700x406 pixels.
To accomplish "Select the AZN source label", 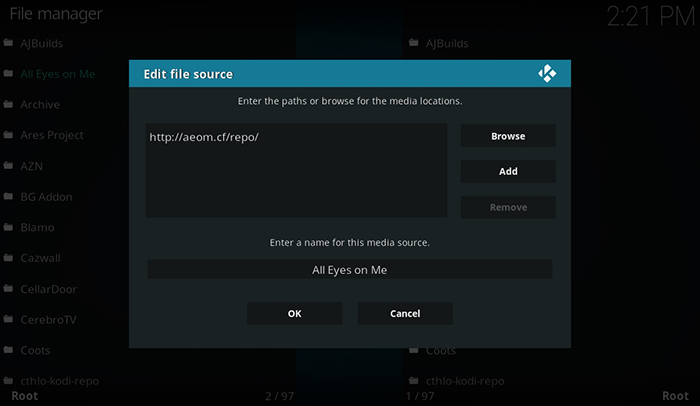I will [x=31, y=166].
